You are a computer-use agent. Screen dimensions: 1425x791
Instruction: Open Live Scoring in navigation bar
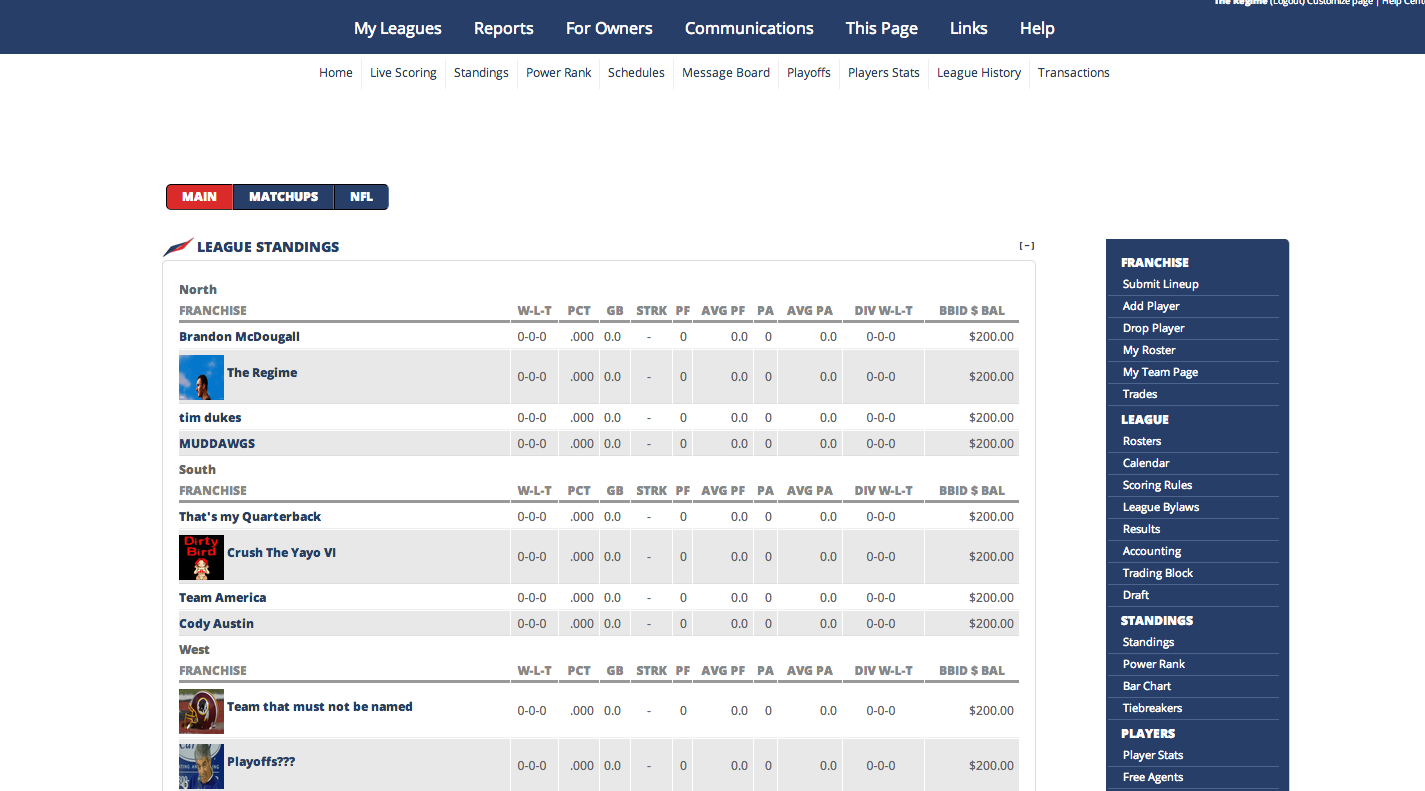403,73
